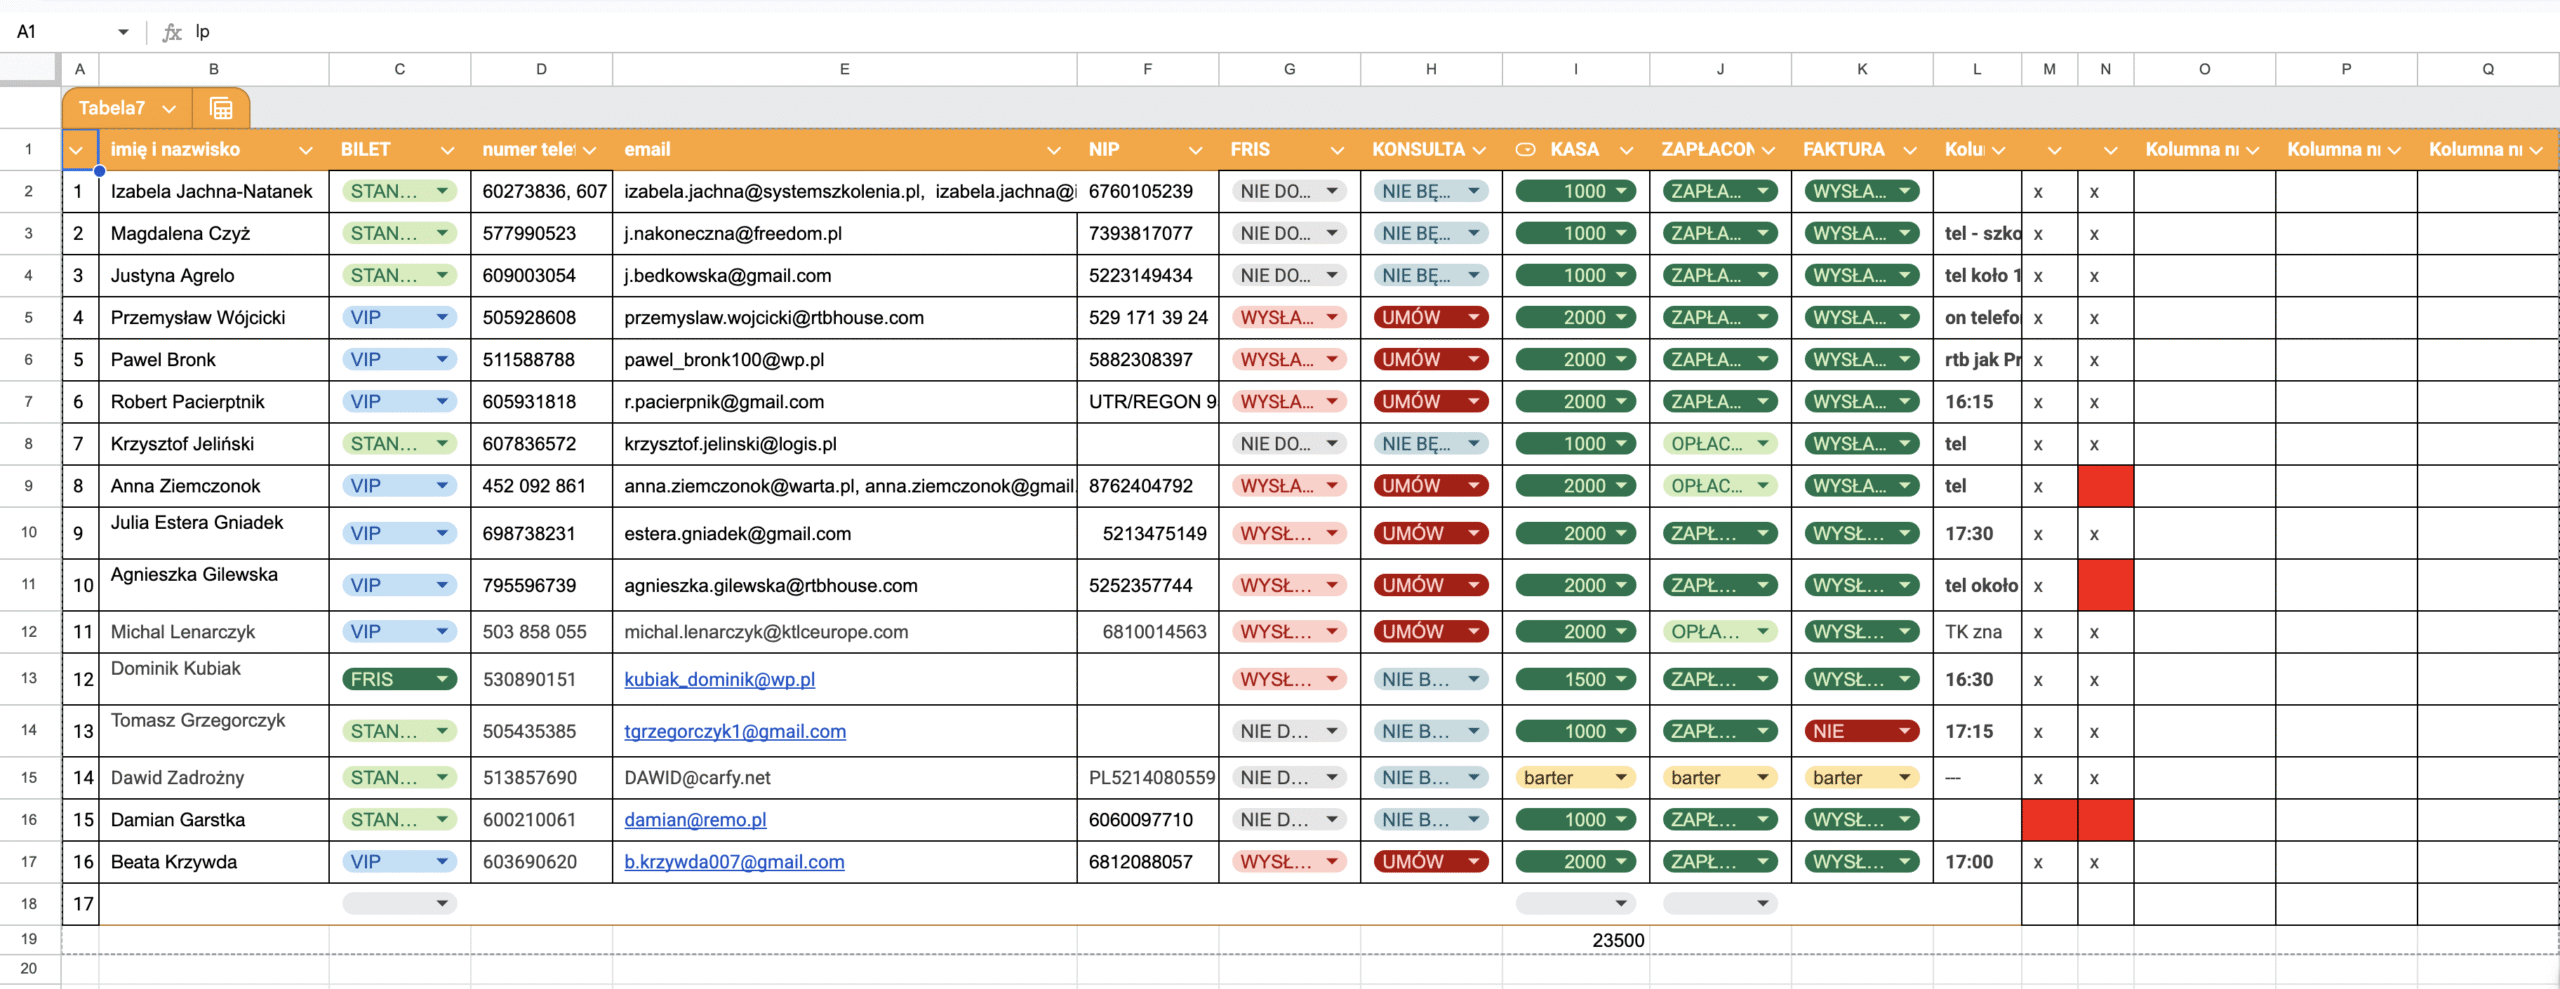The height and width of the screenshot is (989, 2560).
Task: Select email cell michal.lenarczyk@ktlceurope.com
Action: tap(844, 631)
